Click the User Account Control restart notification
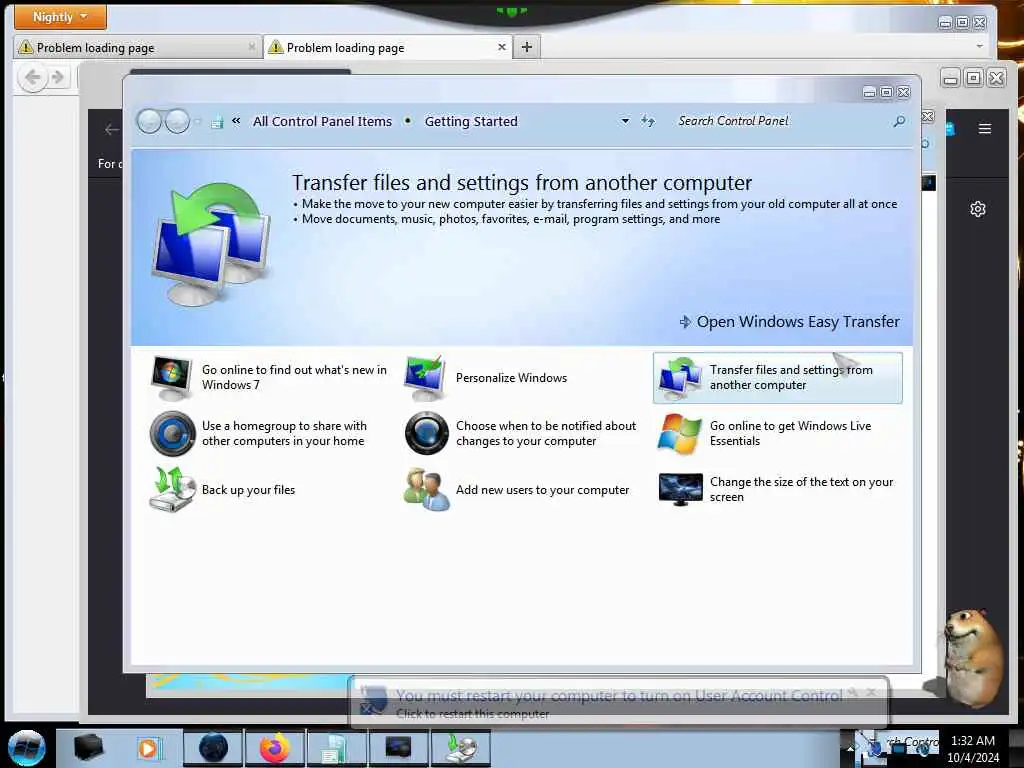 point(619,703)
